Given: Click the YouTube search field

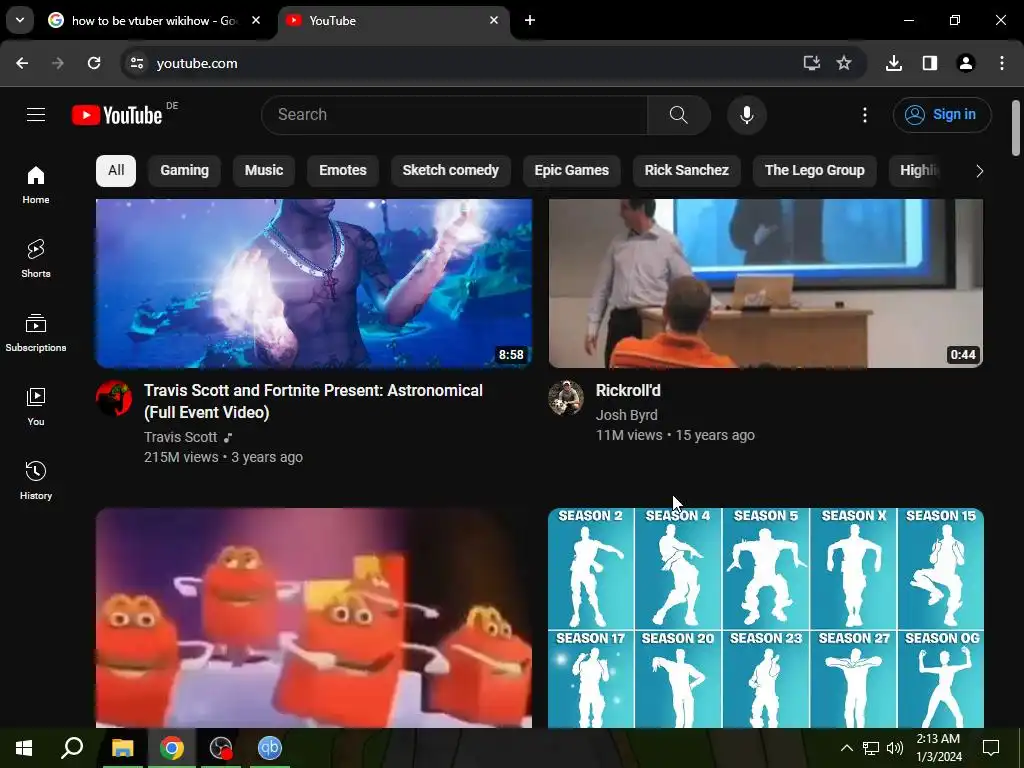Looking at the screenshot, I should click(x=455, y=115).
